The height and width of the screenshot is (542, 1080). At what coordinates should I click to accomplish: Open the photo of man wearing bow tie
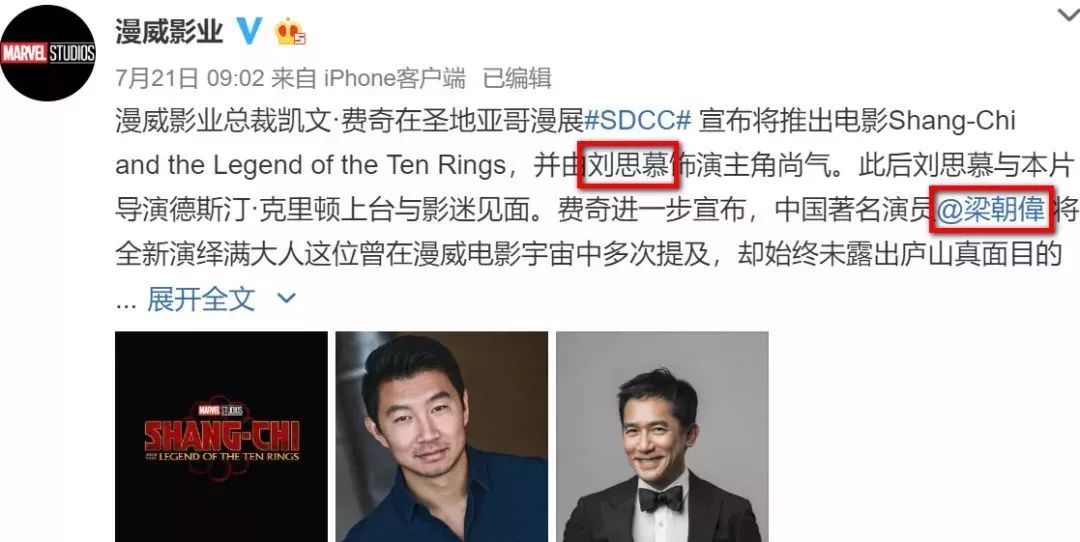pyautogui.click(x=662, y=437)
